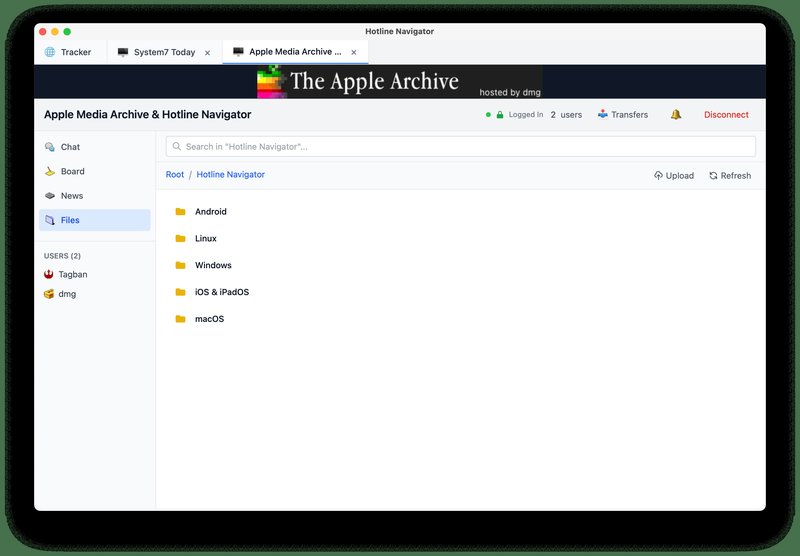
Task: Refresh the file listing
Action: click(730, 175)
